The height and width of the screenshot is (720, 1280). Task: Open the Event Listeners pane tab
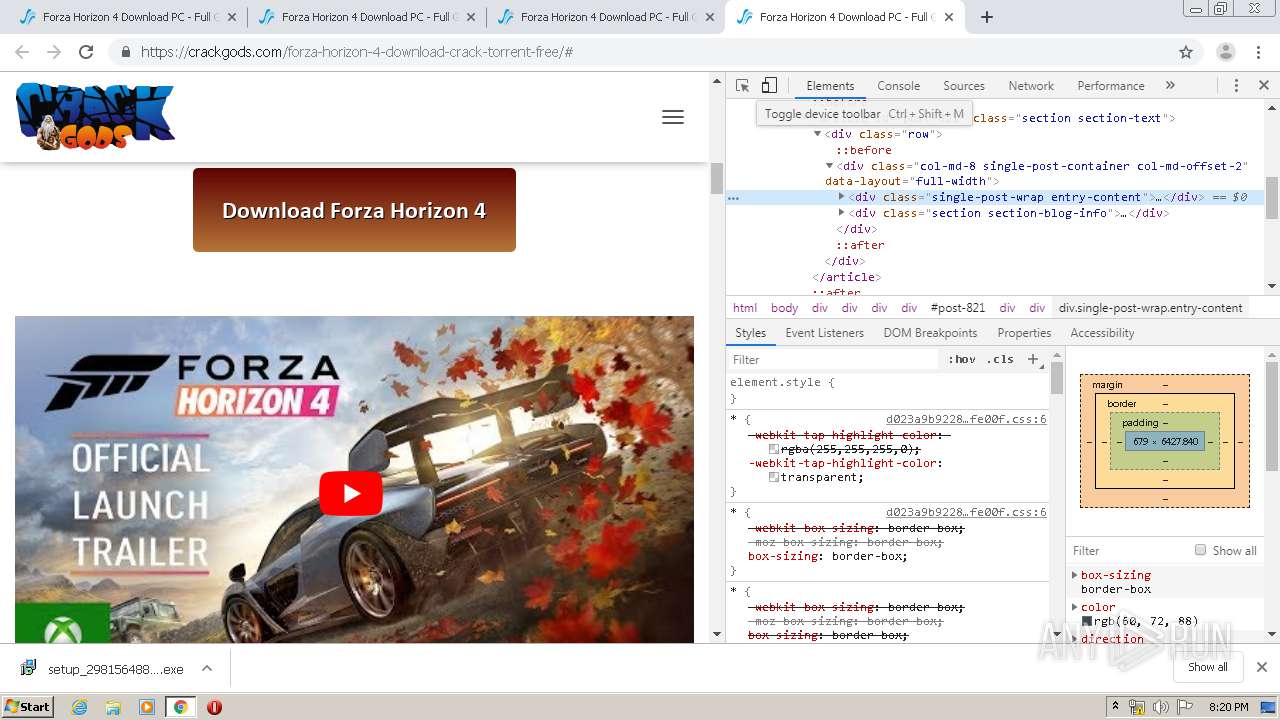click(824, 333)
